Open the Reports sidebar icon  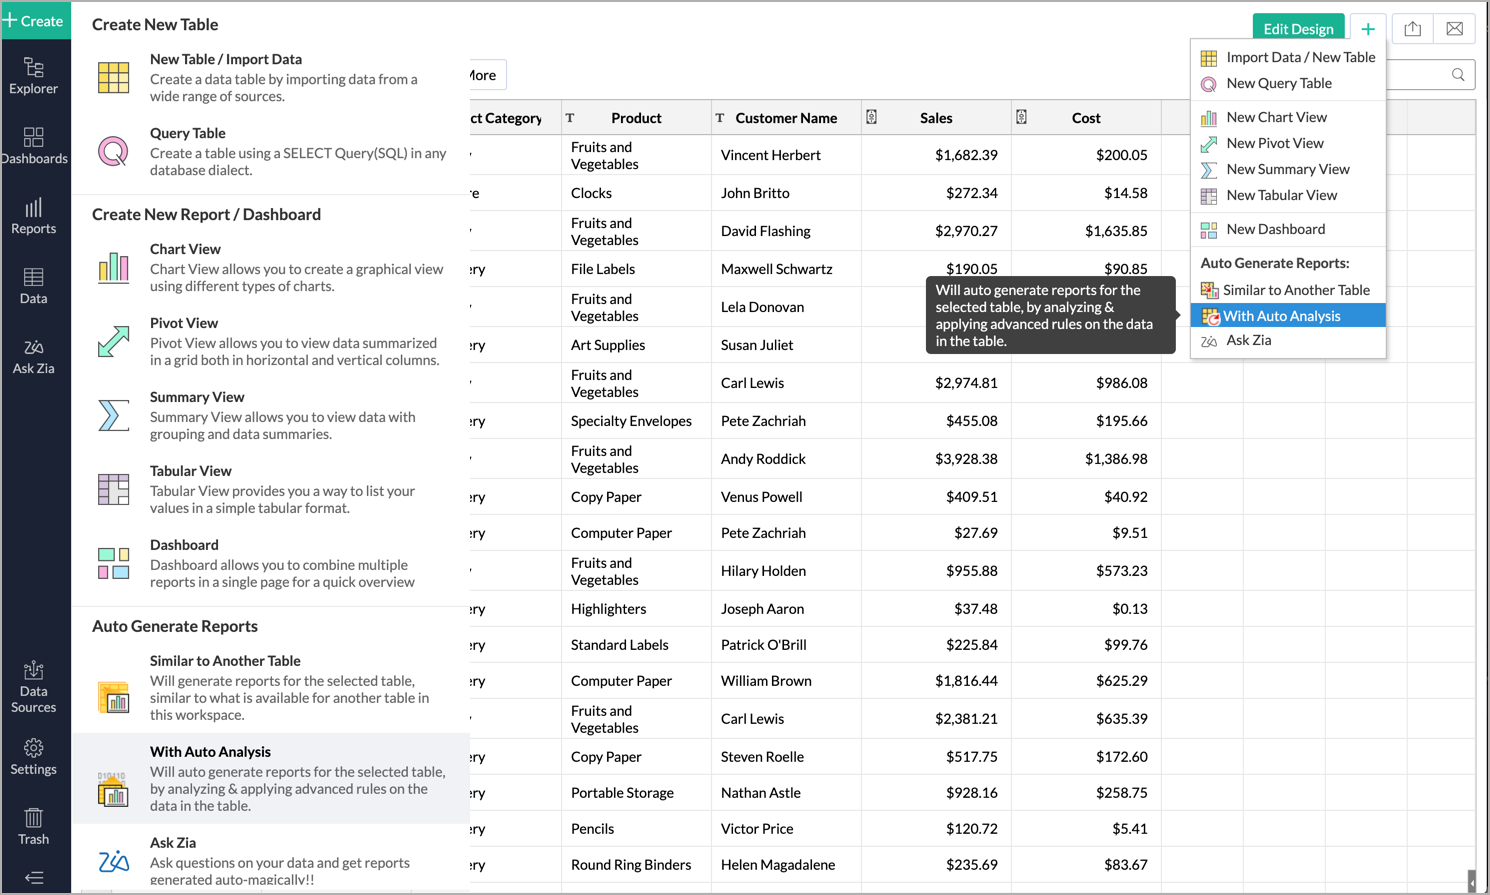(34, 216)
